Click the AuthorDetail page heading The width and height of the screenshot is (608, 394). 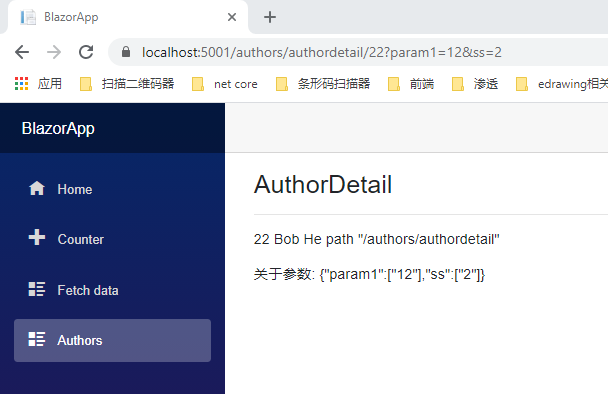click(323, 185)
